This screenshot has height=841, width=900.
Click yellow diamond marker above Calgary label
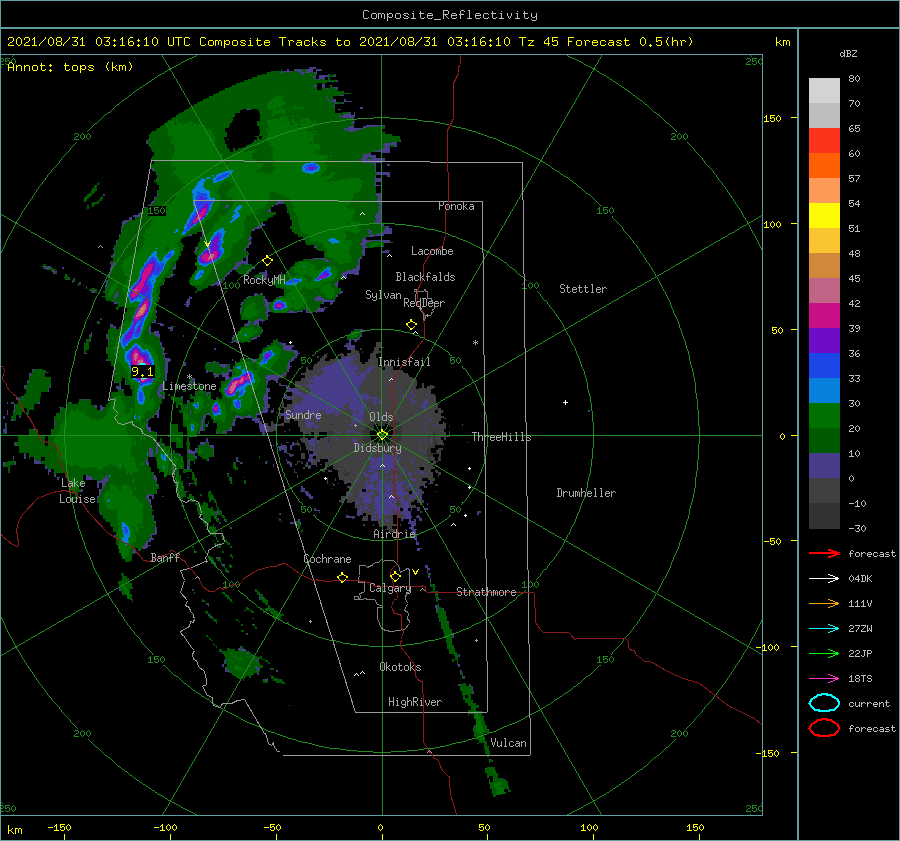pos(395,576)
